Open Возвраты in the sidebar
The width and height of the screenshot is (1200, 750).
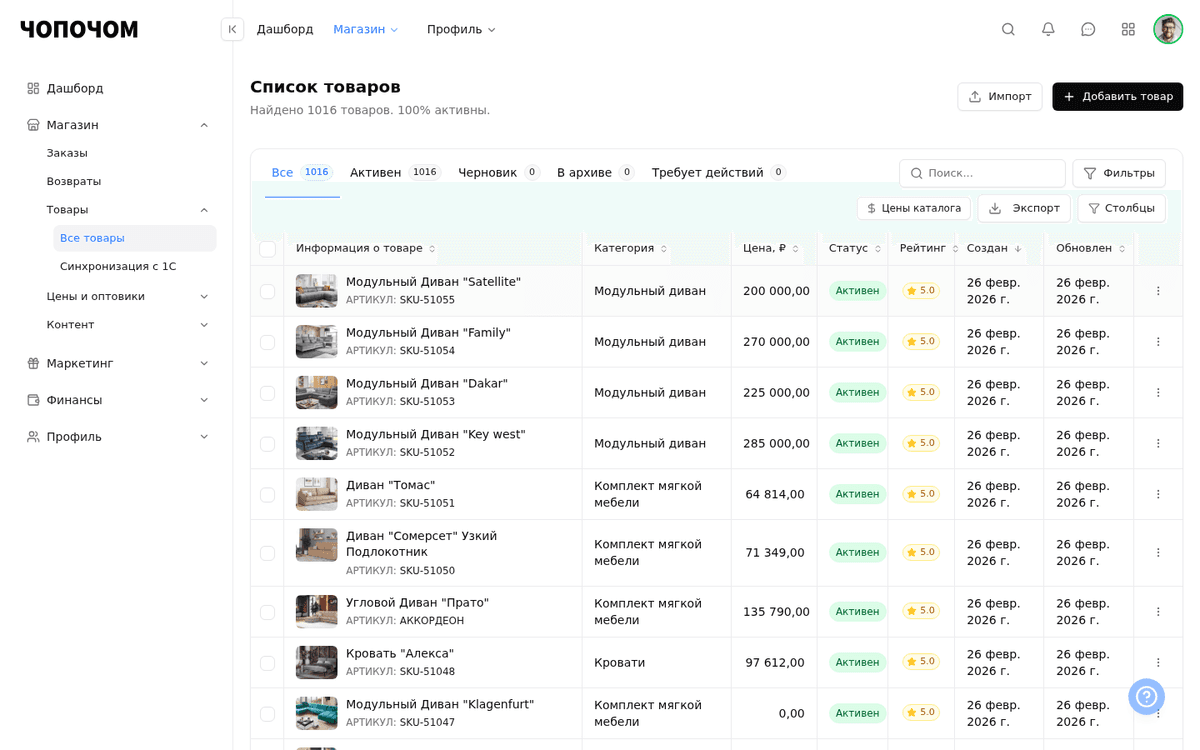pyautogui.click(x=74, y=181)
